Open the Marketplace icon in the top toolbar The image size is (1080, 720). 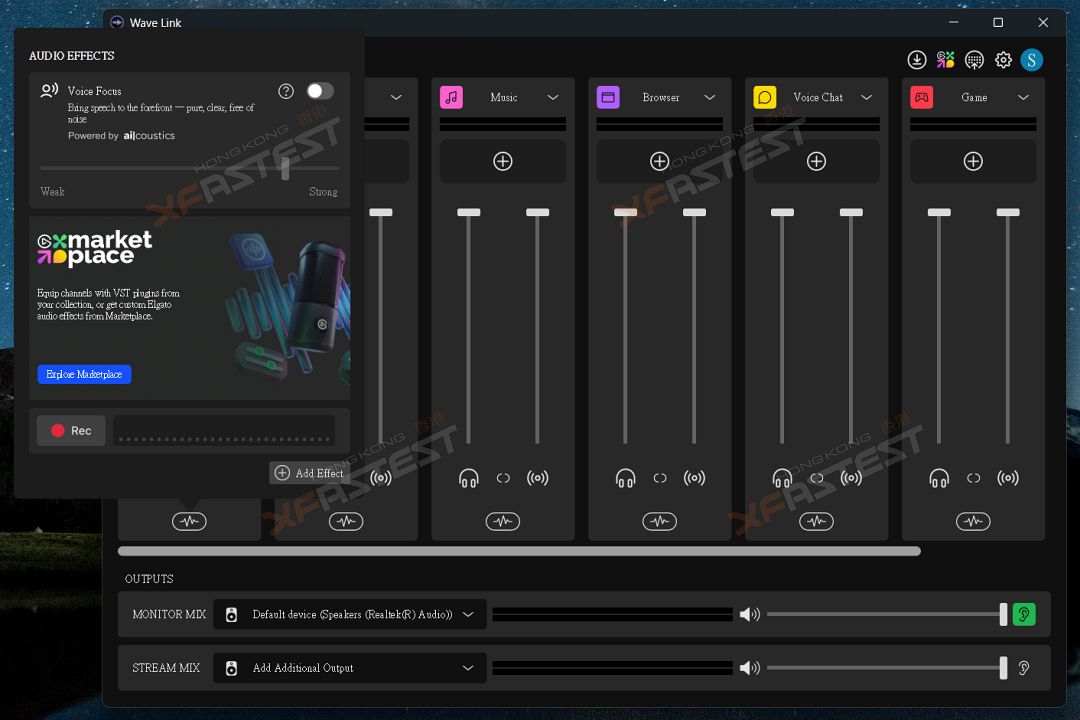(x=945, y=60)
